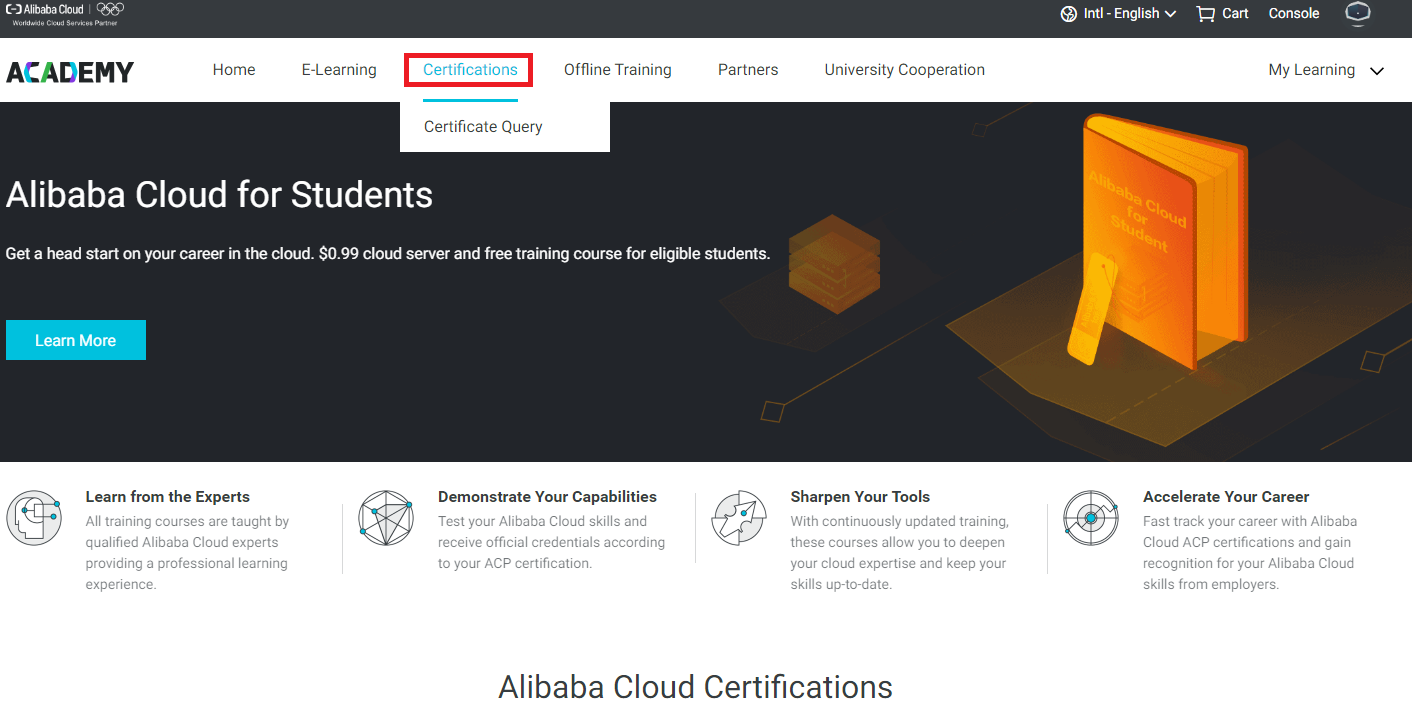1412x712 pixels.
Task: Select University Cooperation in the navigation
Action: click(904, 69)
